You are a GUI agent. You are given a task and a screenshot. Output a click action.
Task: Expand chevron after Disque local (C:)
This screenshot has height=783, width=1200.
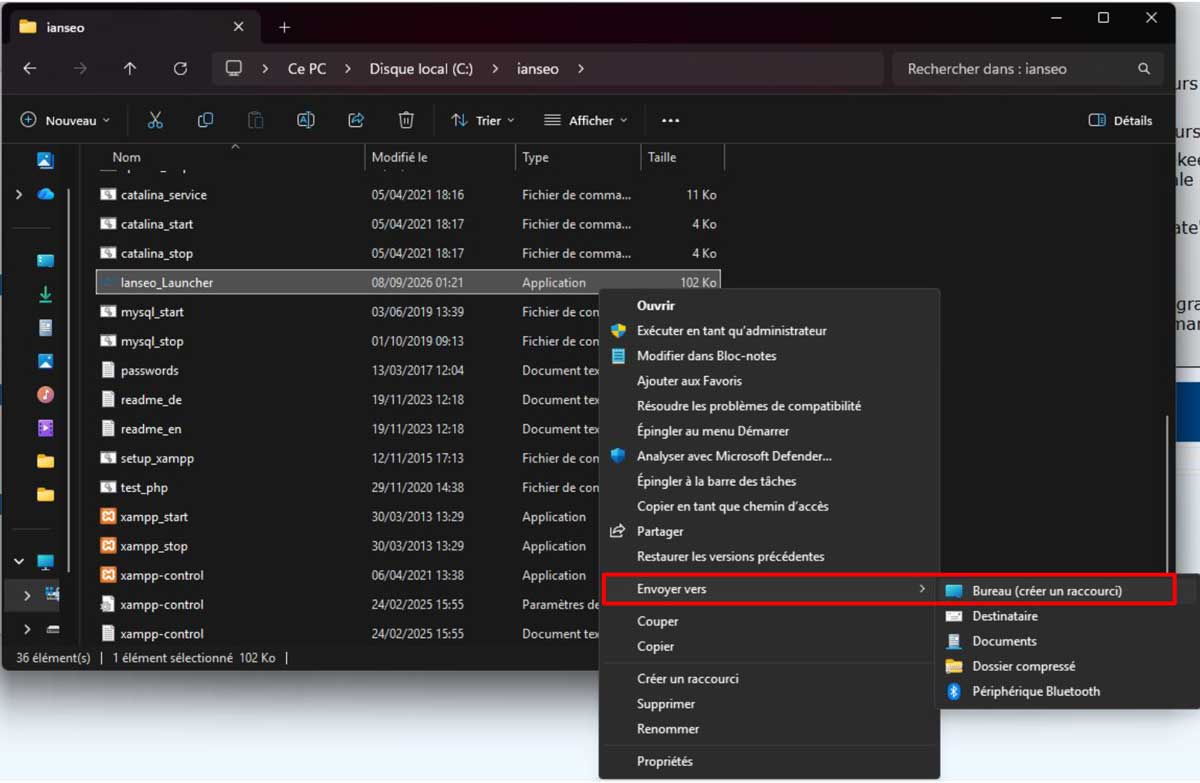[495, 69]
